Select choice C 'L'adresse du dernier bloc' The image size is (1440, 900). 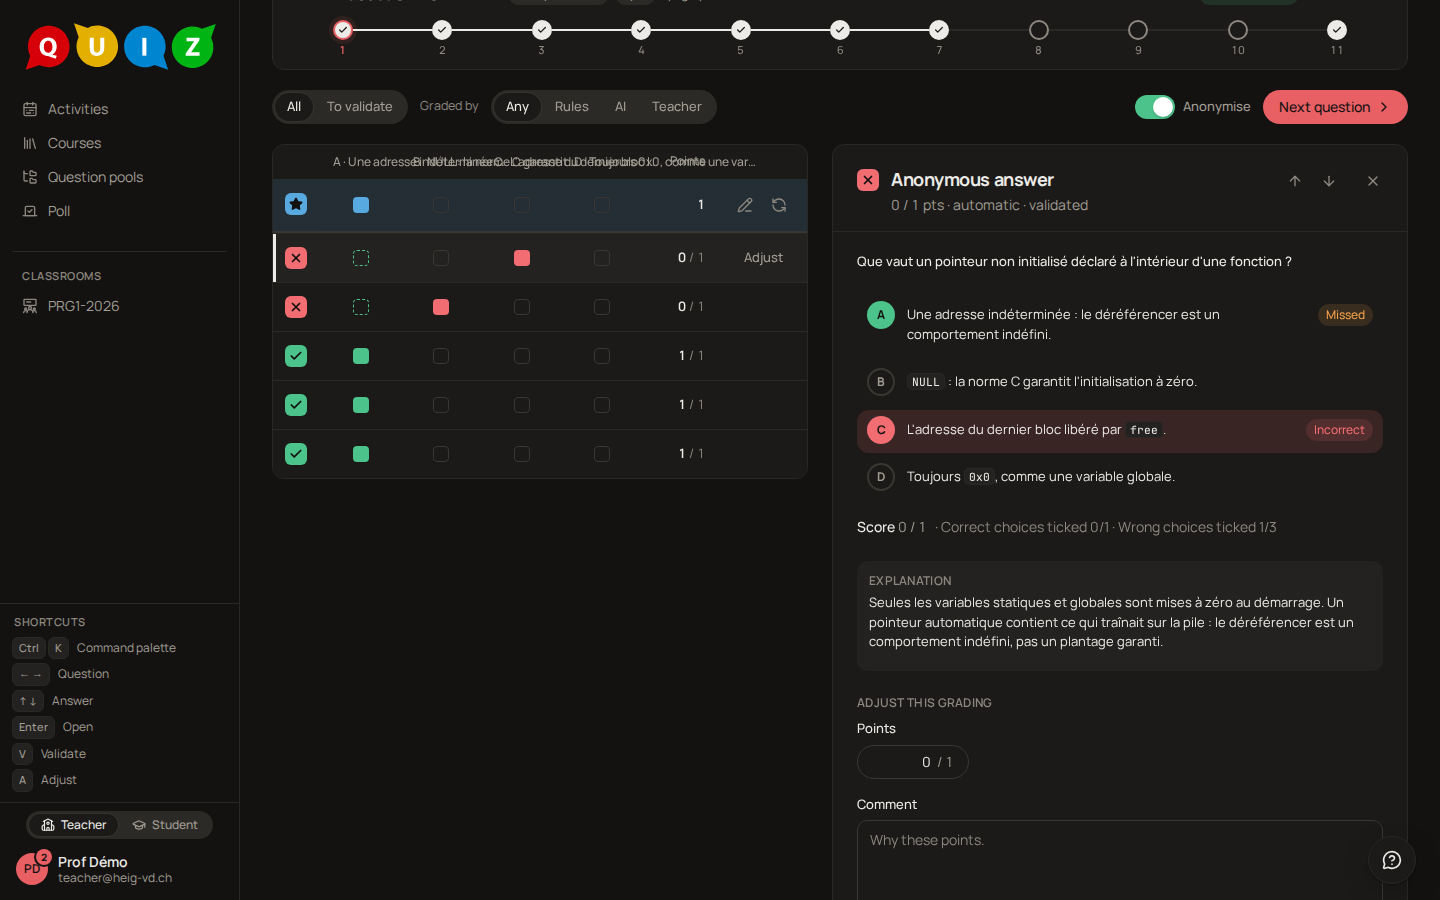coord(1120,431)
